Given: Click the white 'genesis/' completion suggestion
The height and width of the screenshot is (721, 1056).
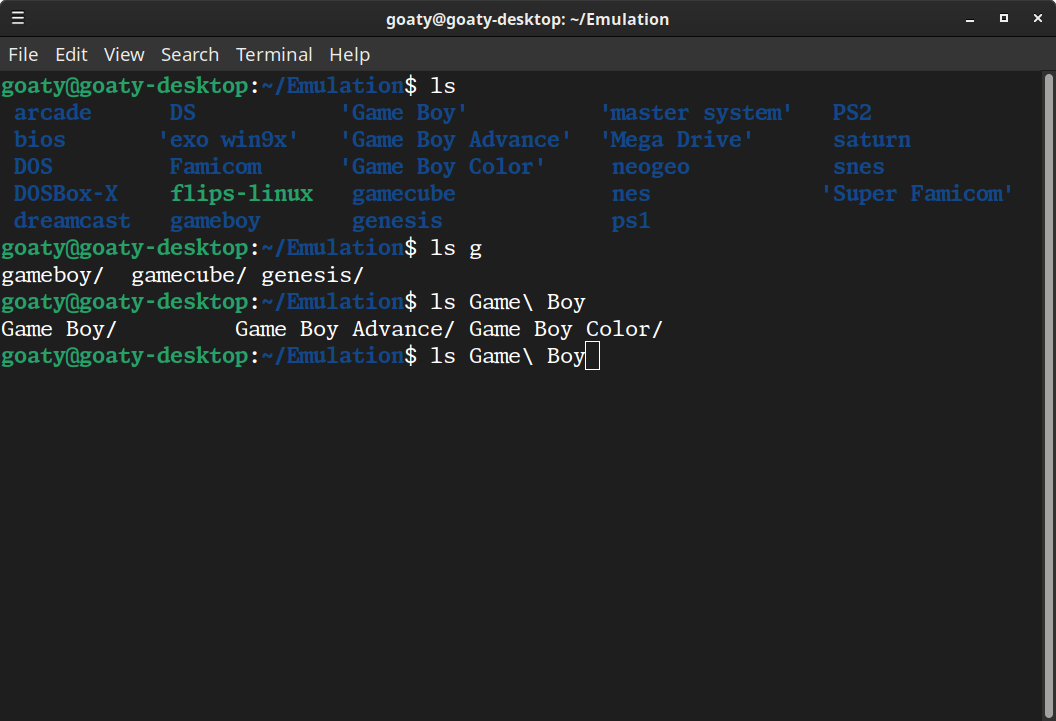Looking at the screenshot, I should pos(312,275).
